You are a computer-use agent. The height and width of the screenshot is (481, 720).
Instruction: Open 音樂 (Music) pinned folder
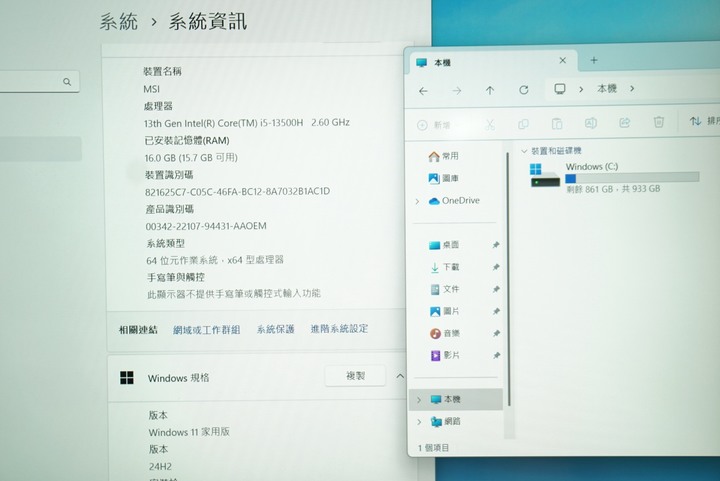coord(444,333)
